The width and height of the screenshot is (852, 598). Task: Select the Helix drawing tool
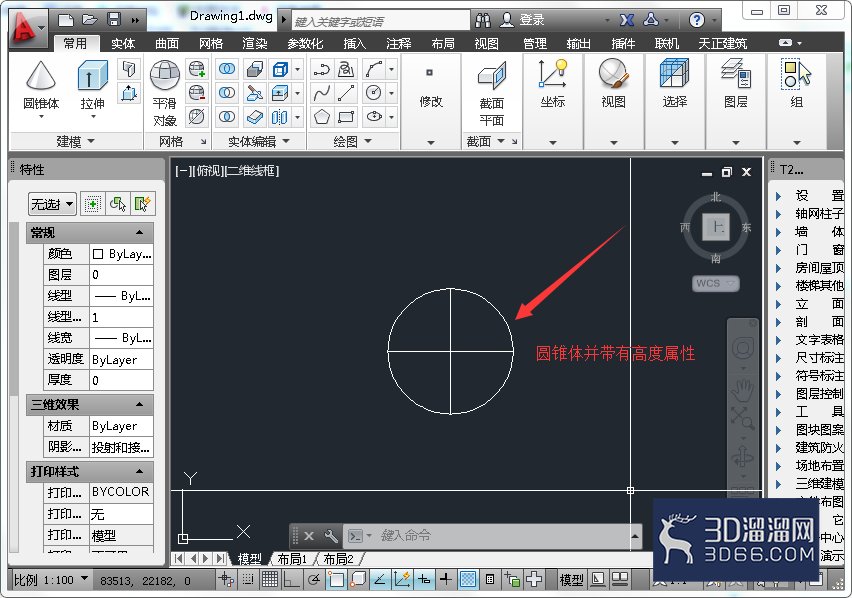[x=346, y=69]
